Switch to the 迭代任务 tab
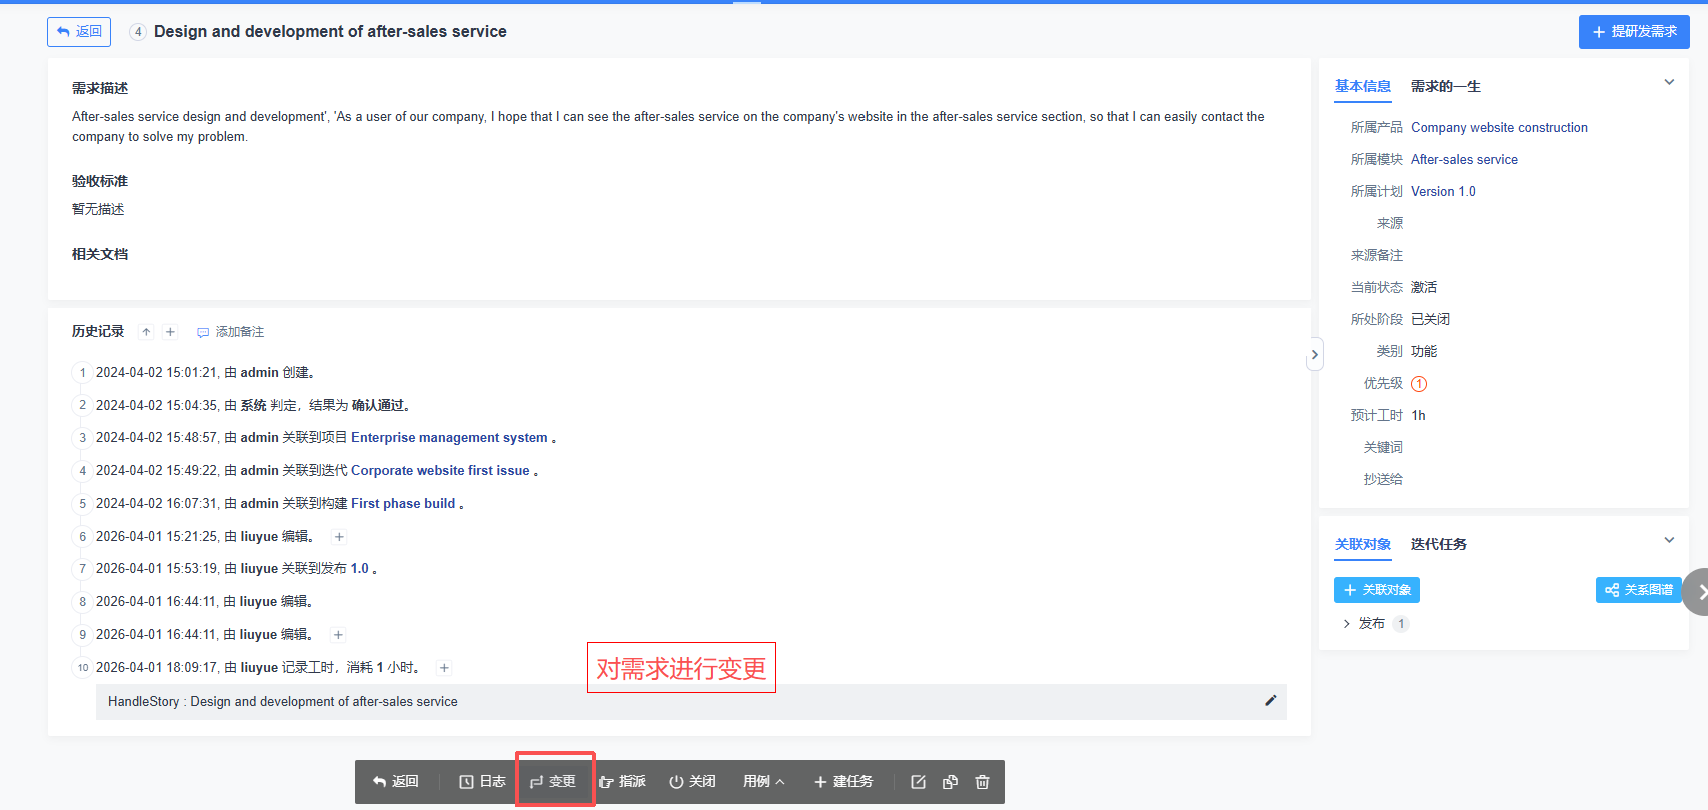1708x810 pixels. 1438,545
